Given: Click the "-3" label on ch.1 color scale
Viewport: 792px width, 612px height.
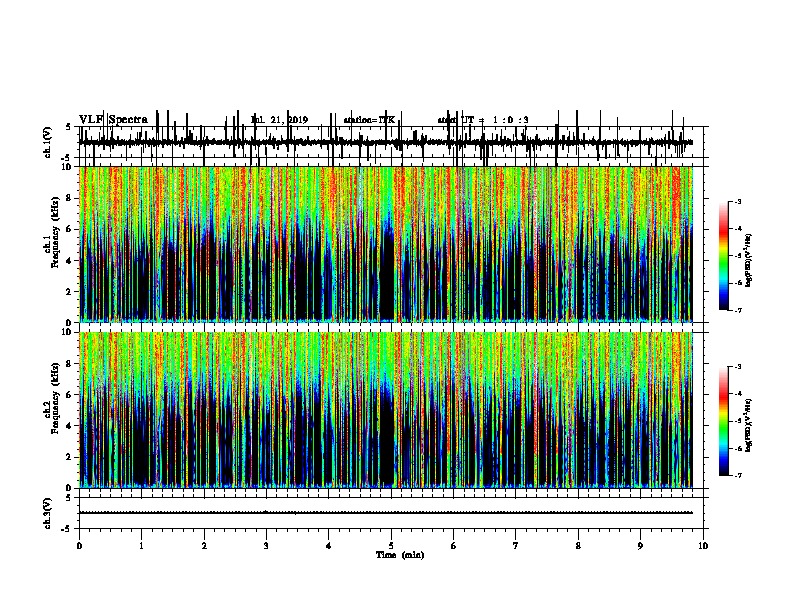Looking at the screenshot, I should 737,201.
